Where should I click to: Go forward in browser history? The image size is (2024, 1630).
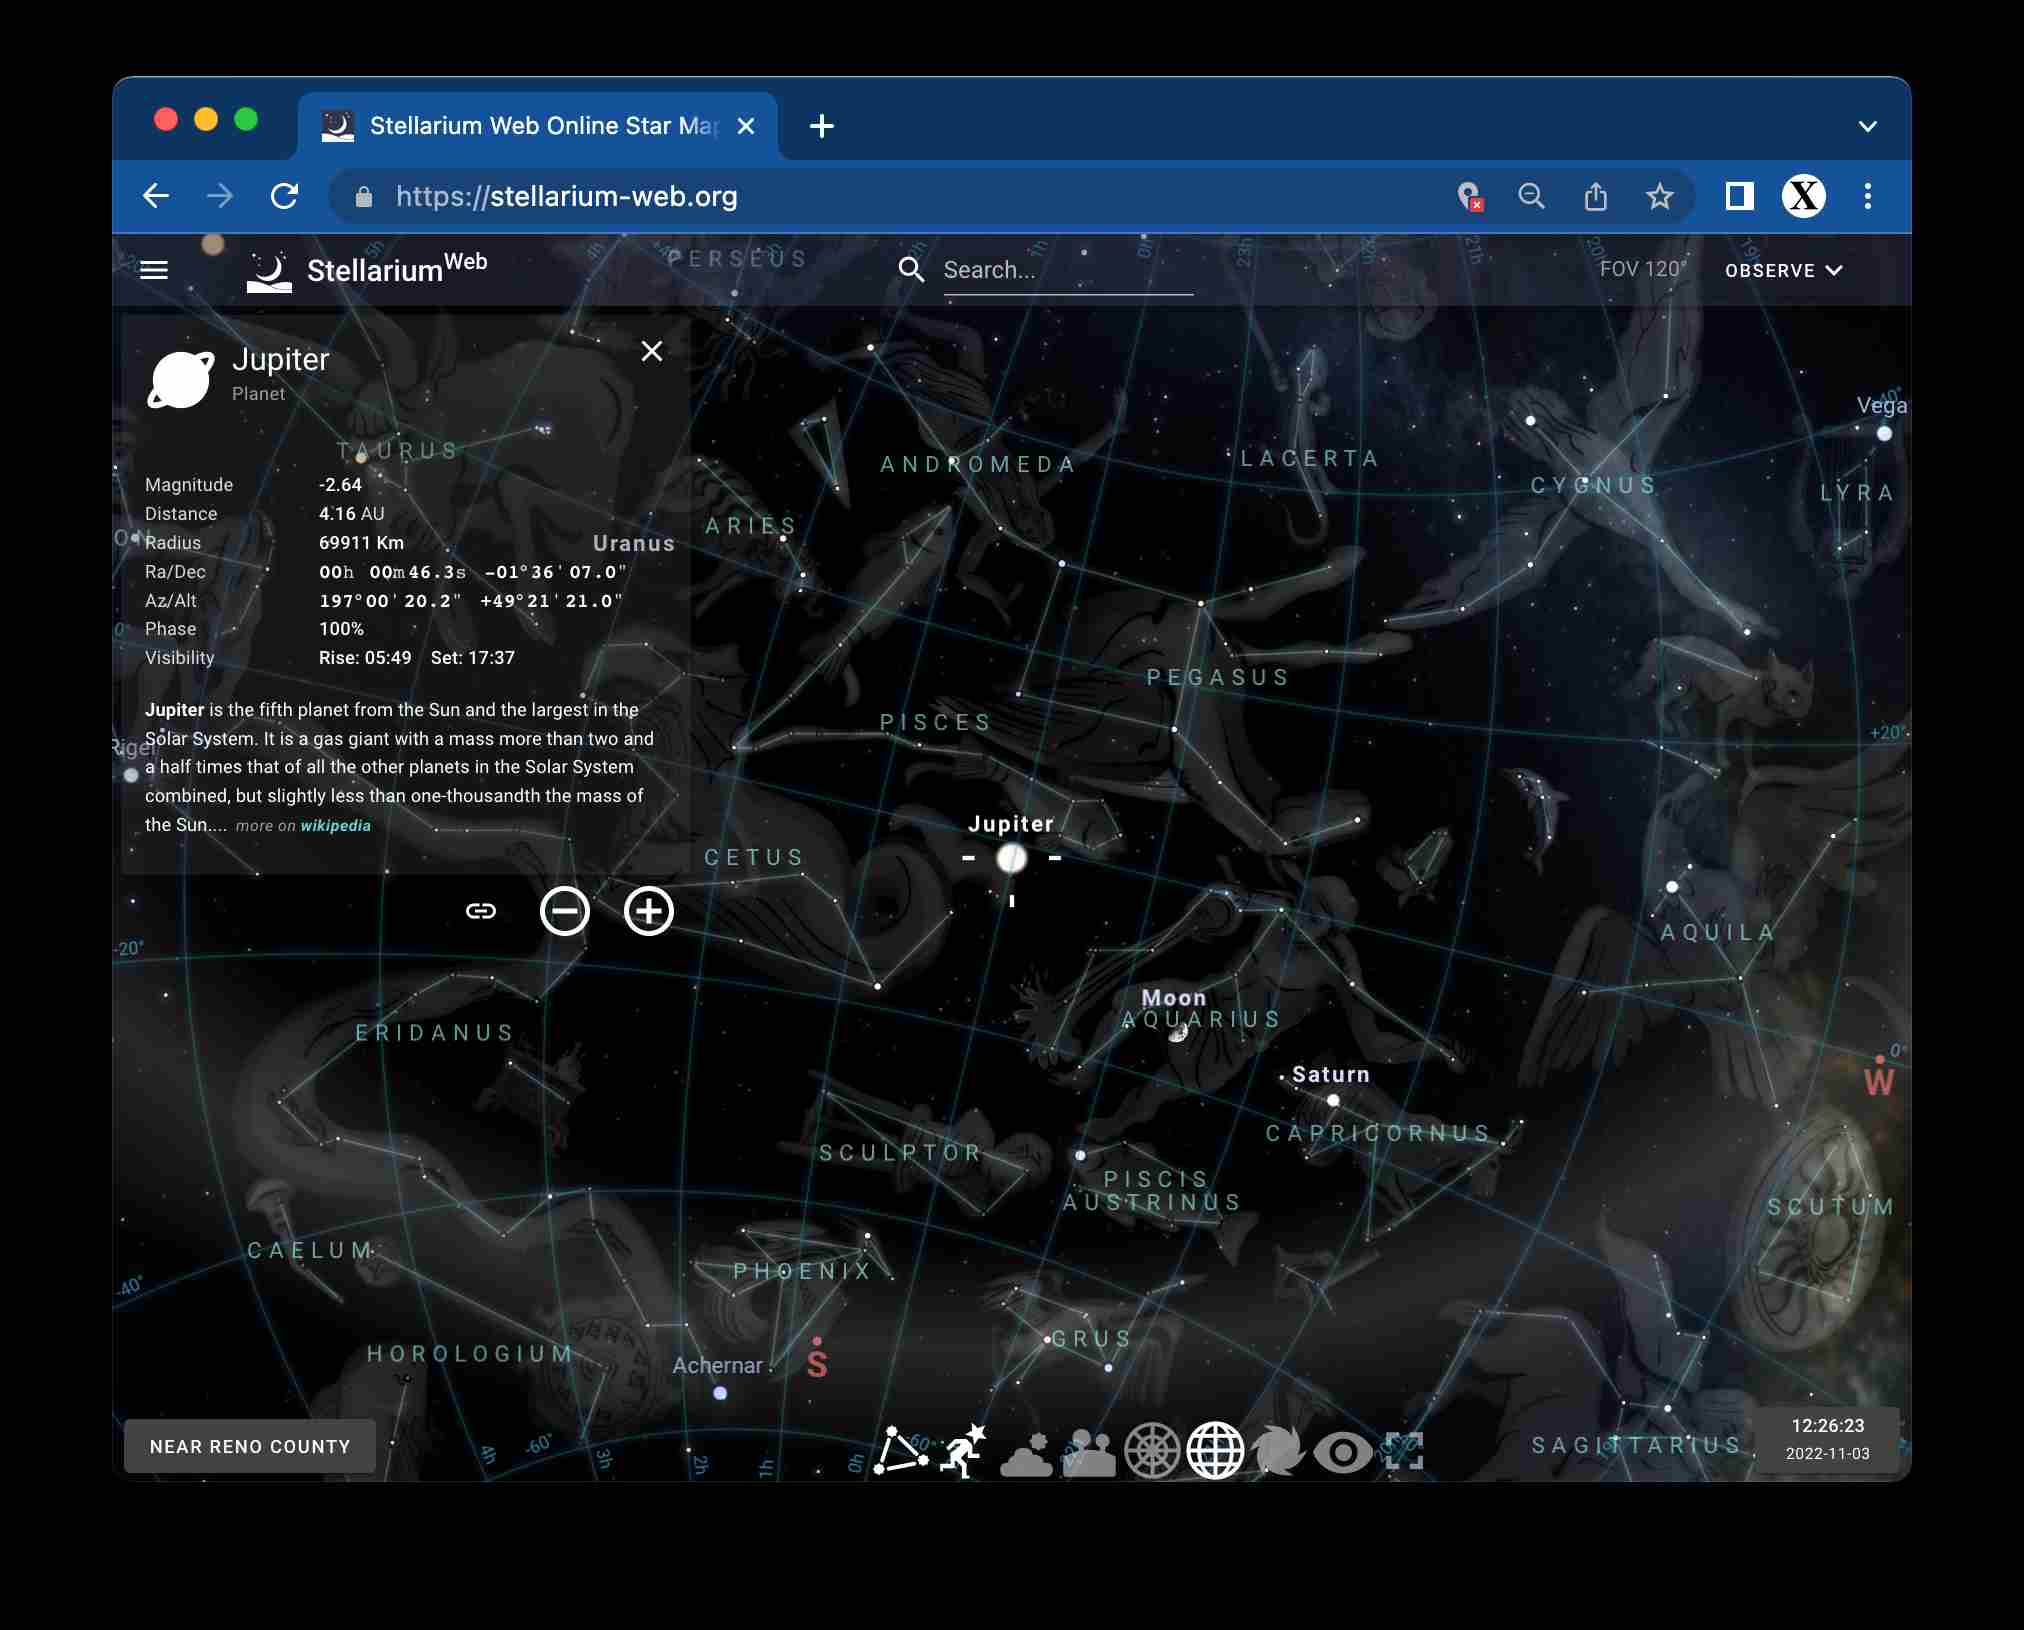coord(220,196)
